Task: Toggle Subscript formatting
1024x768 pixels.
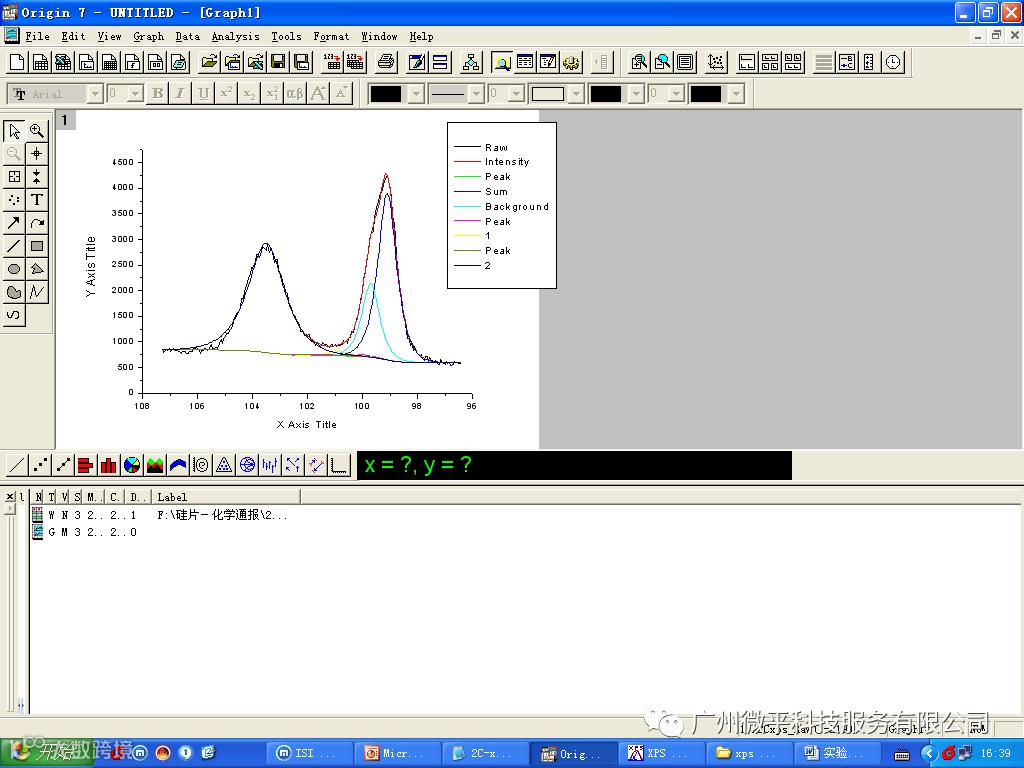Action: [249, 93]
